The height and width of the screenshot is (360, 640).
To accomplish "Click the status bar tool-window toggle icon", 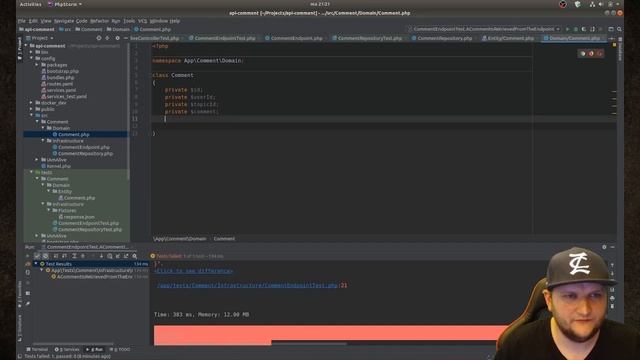I will (20, 356).
